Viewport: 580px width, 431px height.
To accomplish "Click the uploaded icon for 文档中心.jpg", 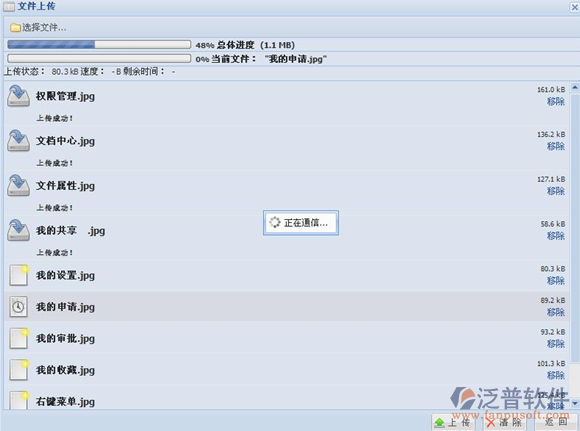I will click(18, 141).
